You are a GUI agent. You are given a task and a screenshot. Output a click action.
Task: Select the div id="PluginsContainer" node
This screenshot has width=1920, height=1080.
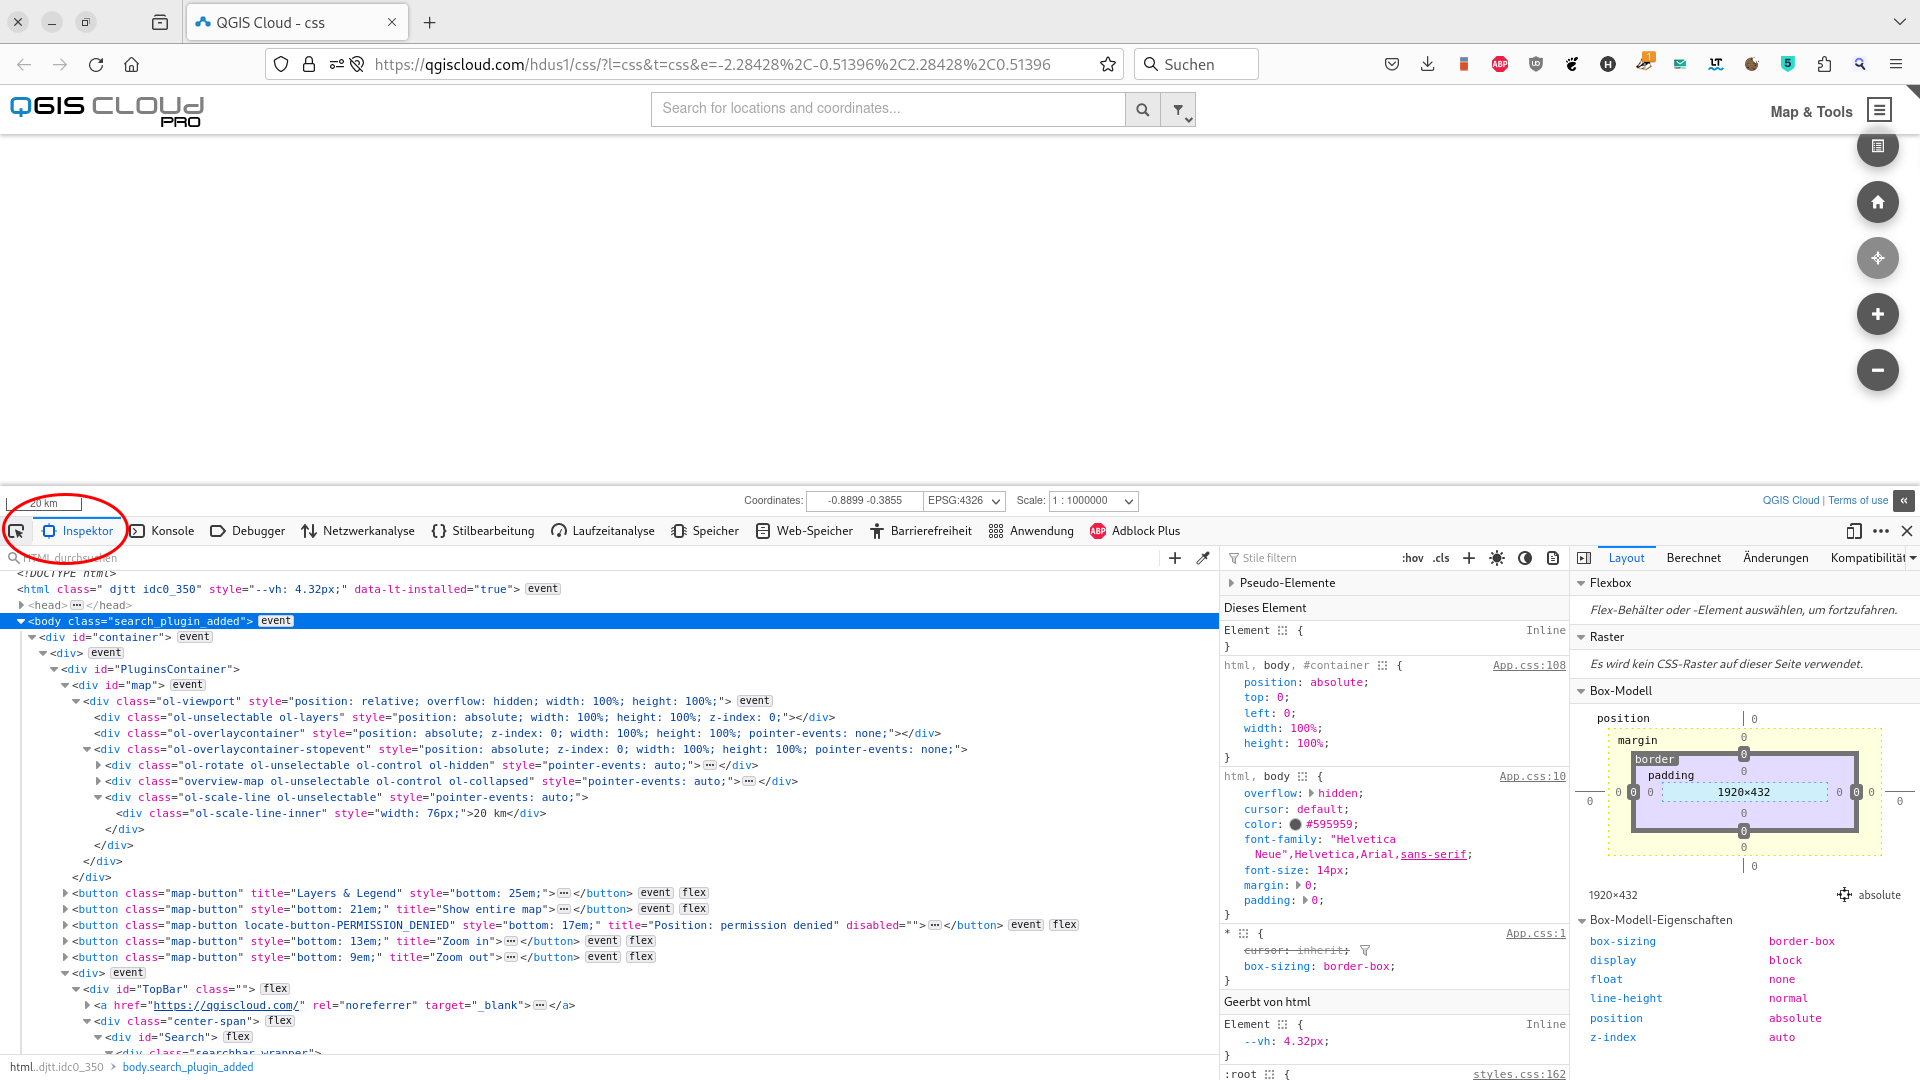150,670
